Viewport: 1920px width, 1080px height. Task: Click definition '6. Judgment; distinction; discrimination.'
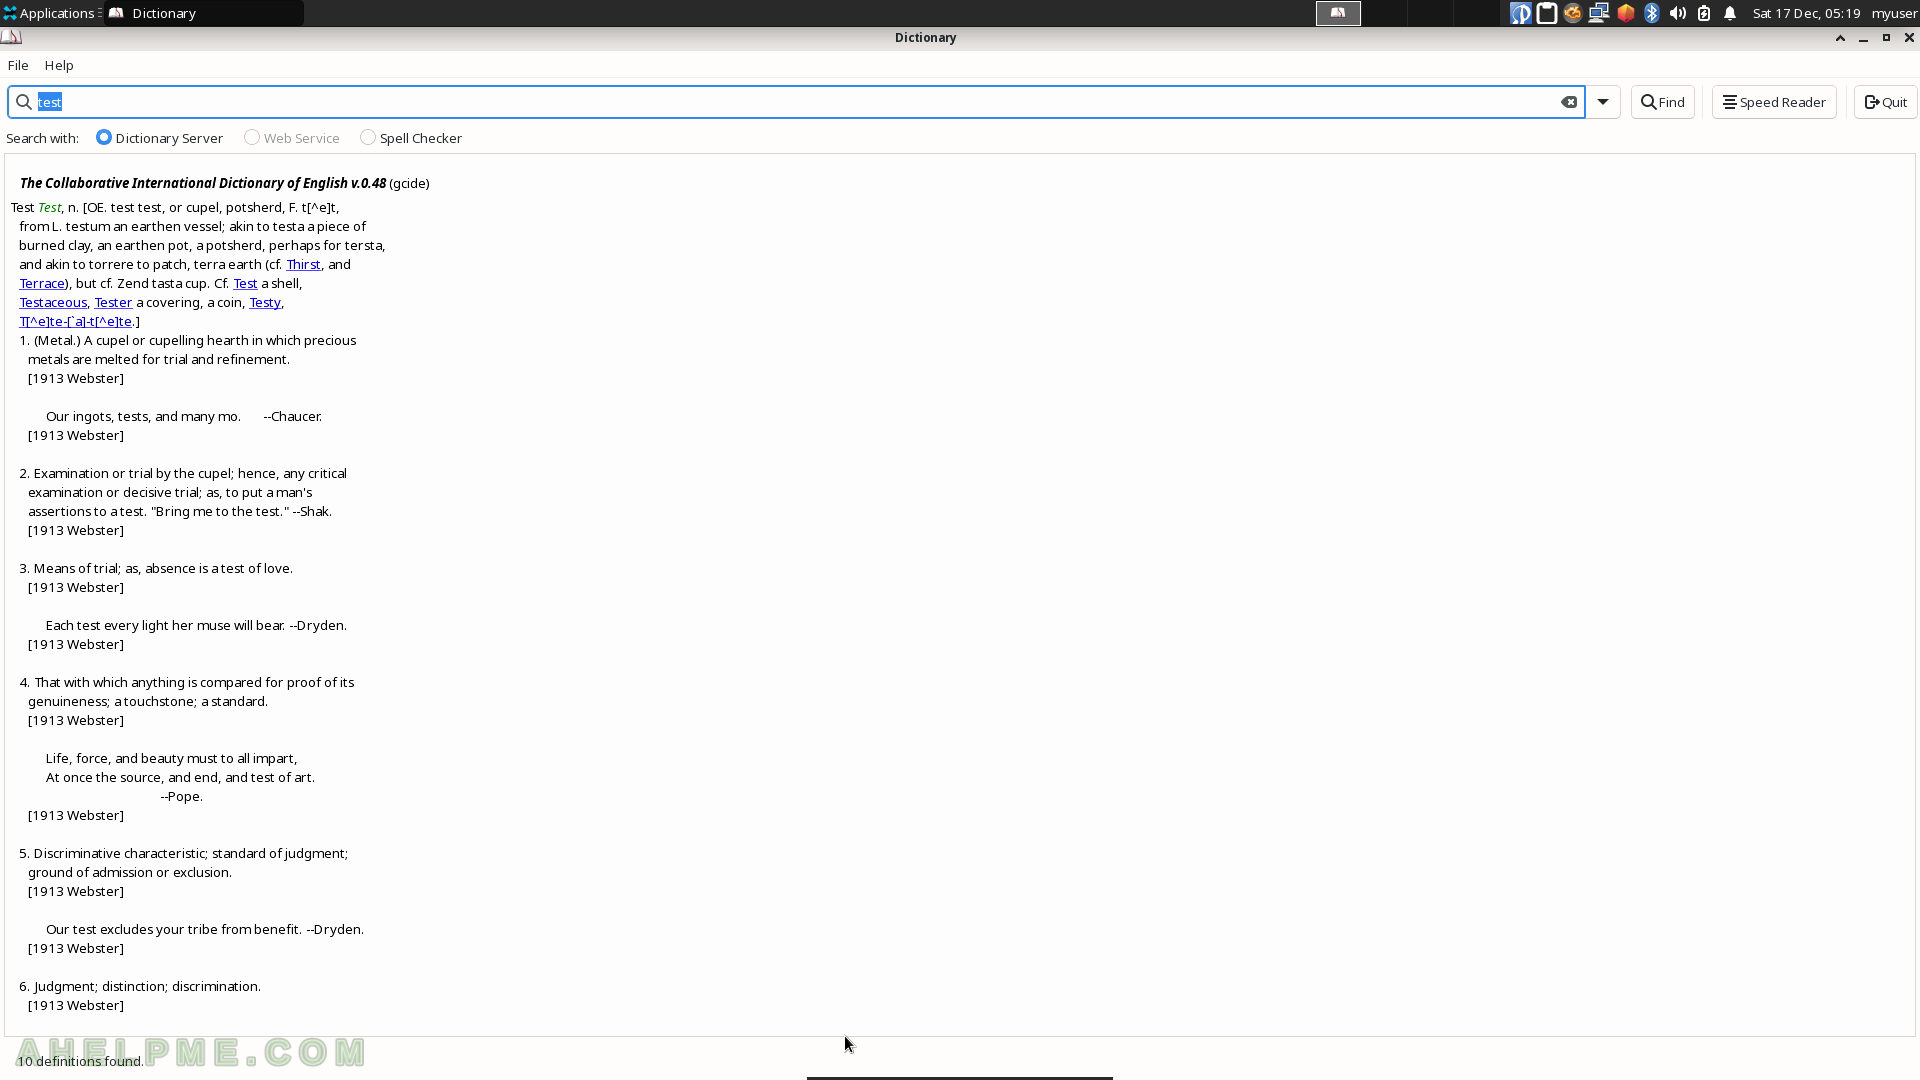click(x=140, y=987)
